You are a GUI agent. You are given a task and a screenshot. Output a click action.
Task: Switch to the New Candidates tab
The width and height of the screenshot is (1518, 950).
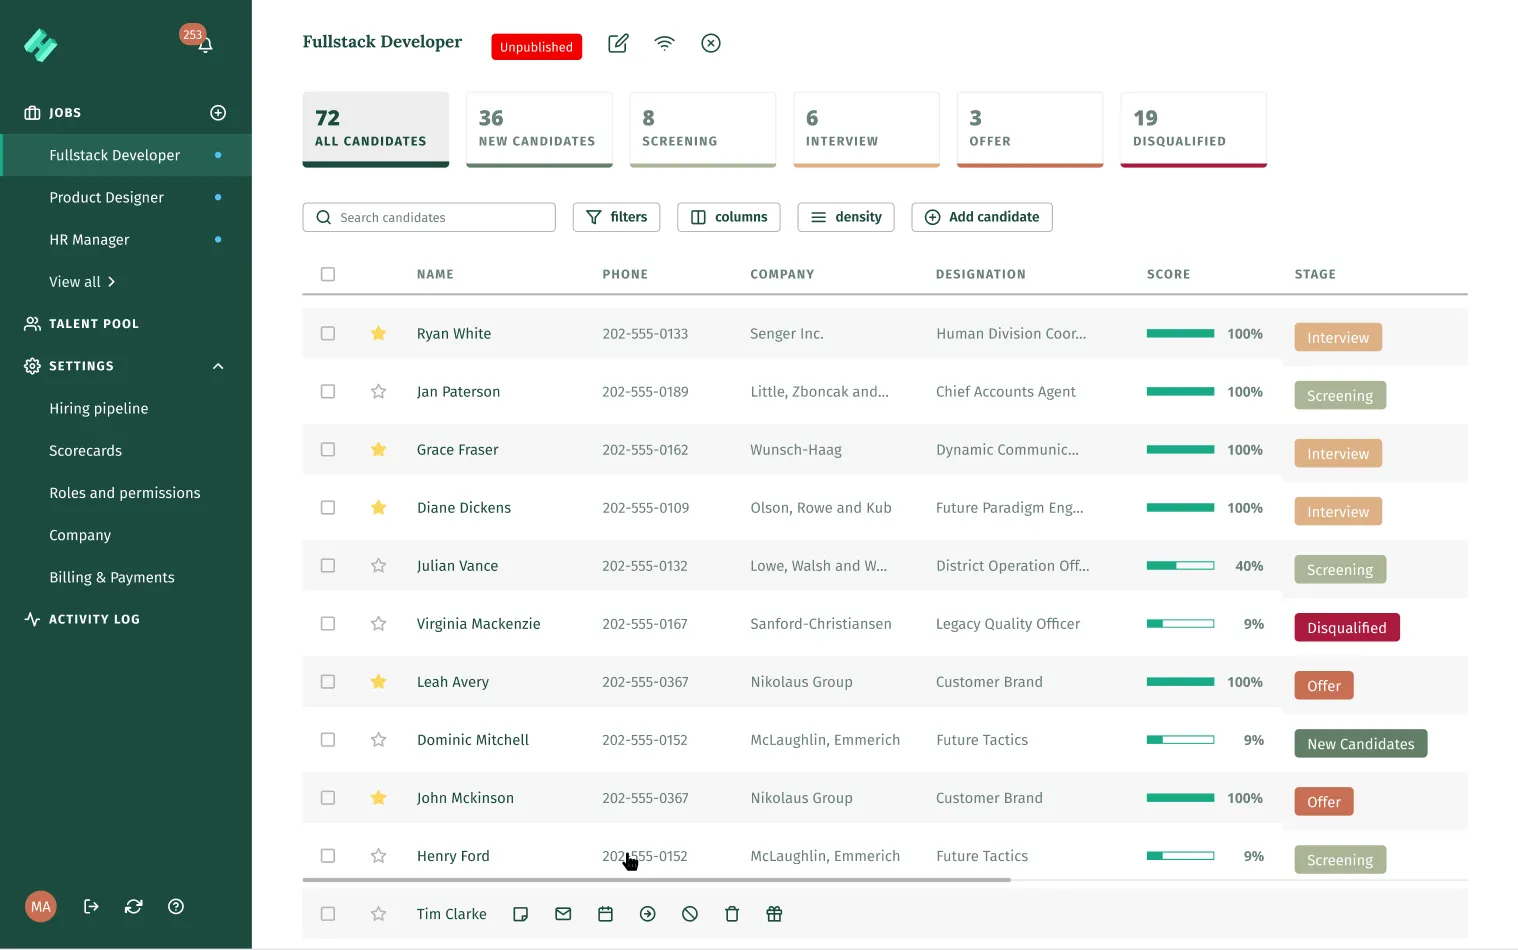pyautogui.click(x=539, y=129)
